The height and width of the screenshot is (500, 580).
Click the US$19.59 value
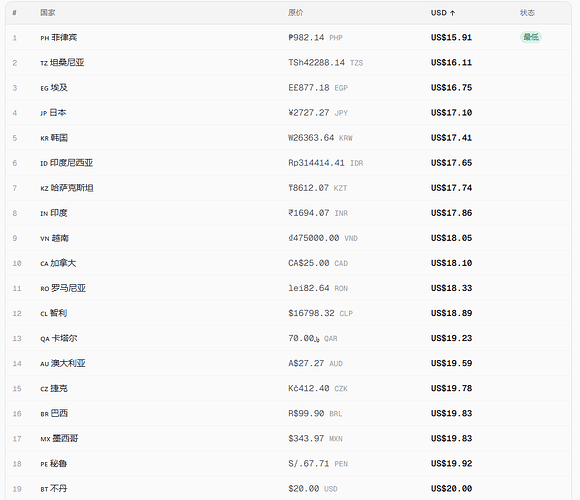pyautogui.click(x=451, y=364)
